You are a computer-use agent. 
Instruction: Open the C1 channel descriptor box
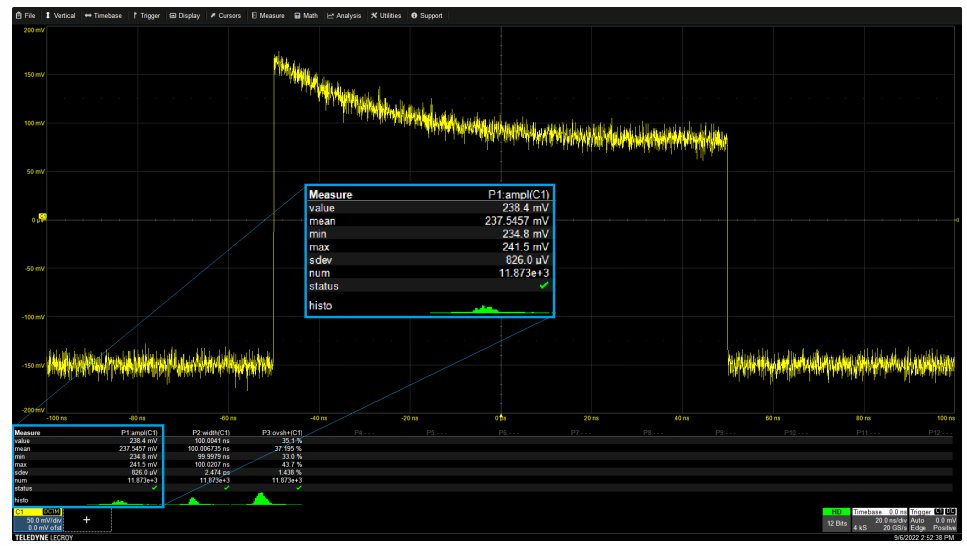point(38,519)
